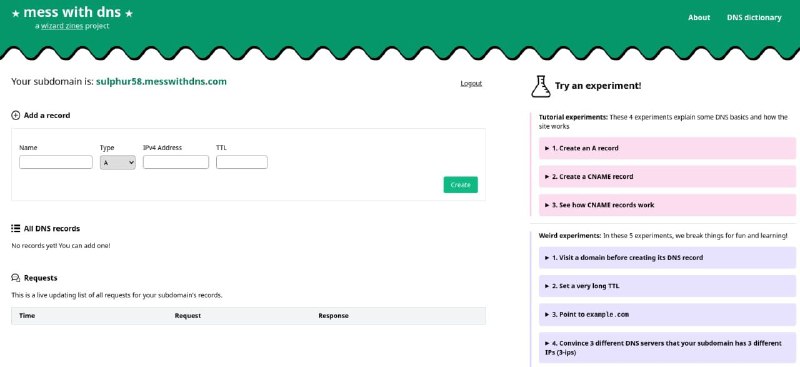
Task: Click the green Create button
Action: point(461,185)
